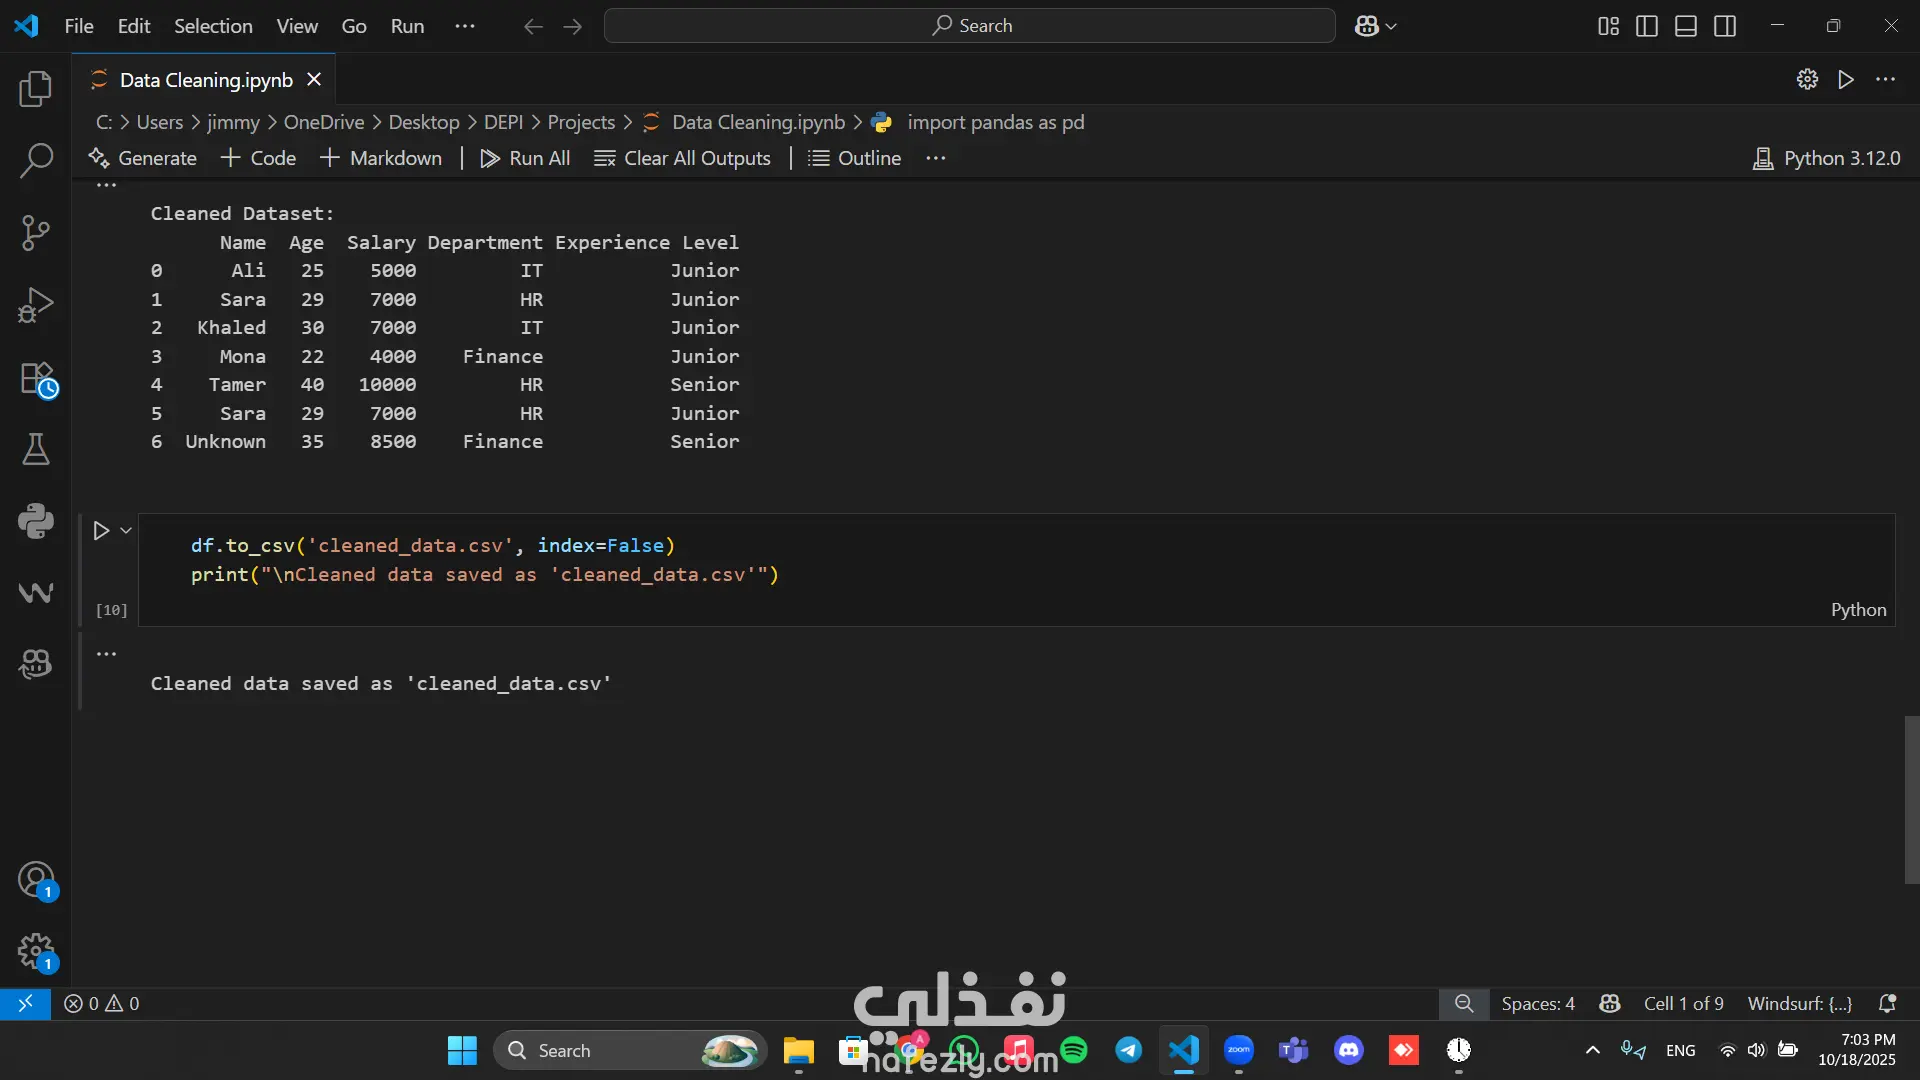Viewport: 1920px width, 1080px height.
Task: Open Run and Debug view
Action: click(36, 305)
